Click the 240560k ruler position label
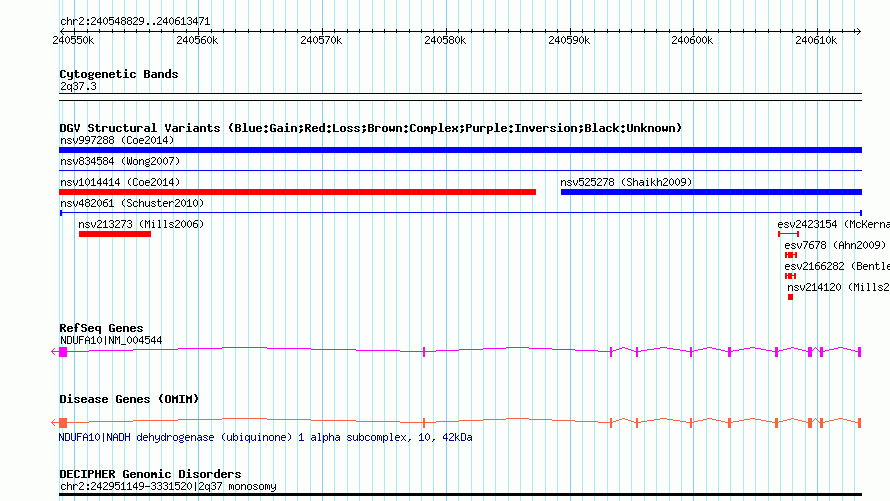The width and height of the screenshot is (890, 501). [197, 40]
